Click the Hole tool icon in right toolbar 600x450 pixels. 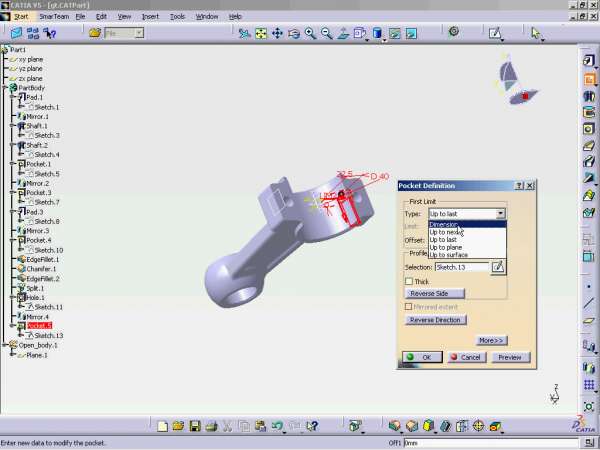(589, 129)
